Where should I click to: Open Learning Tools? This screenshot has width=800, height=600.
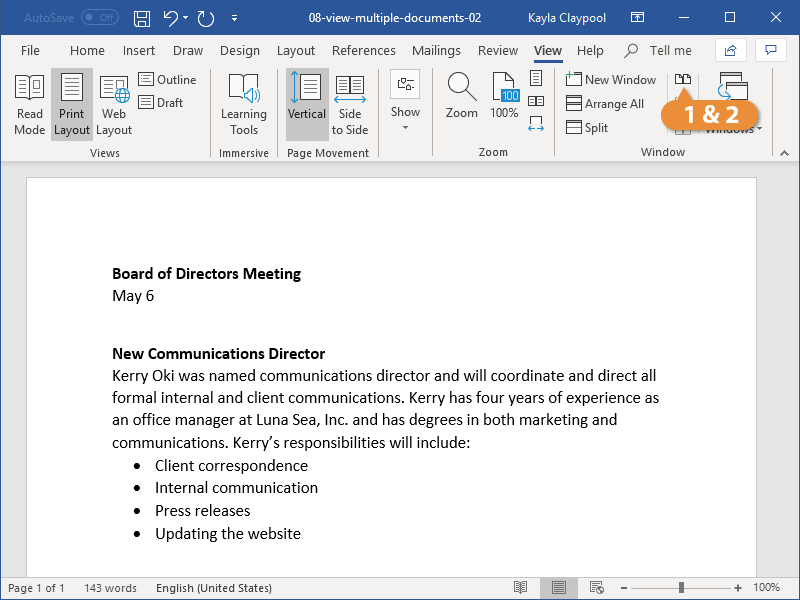tap(244, 105)
